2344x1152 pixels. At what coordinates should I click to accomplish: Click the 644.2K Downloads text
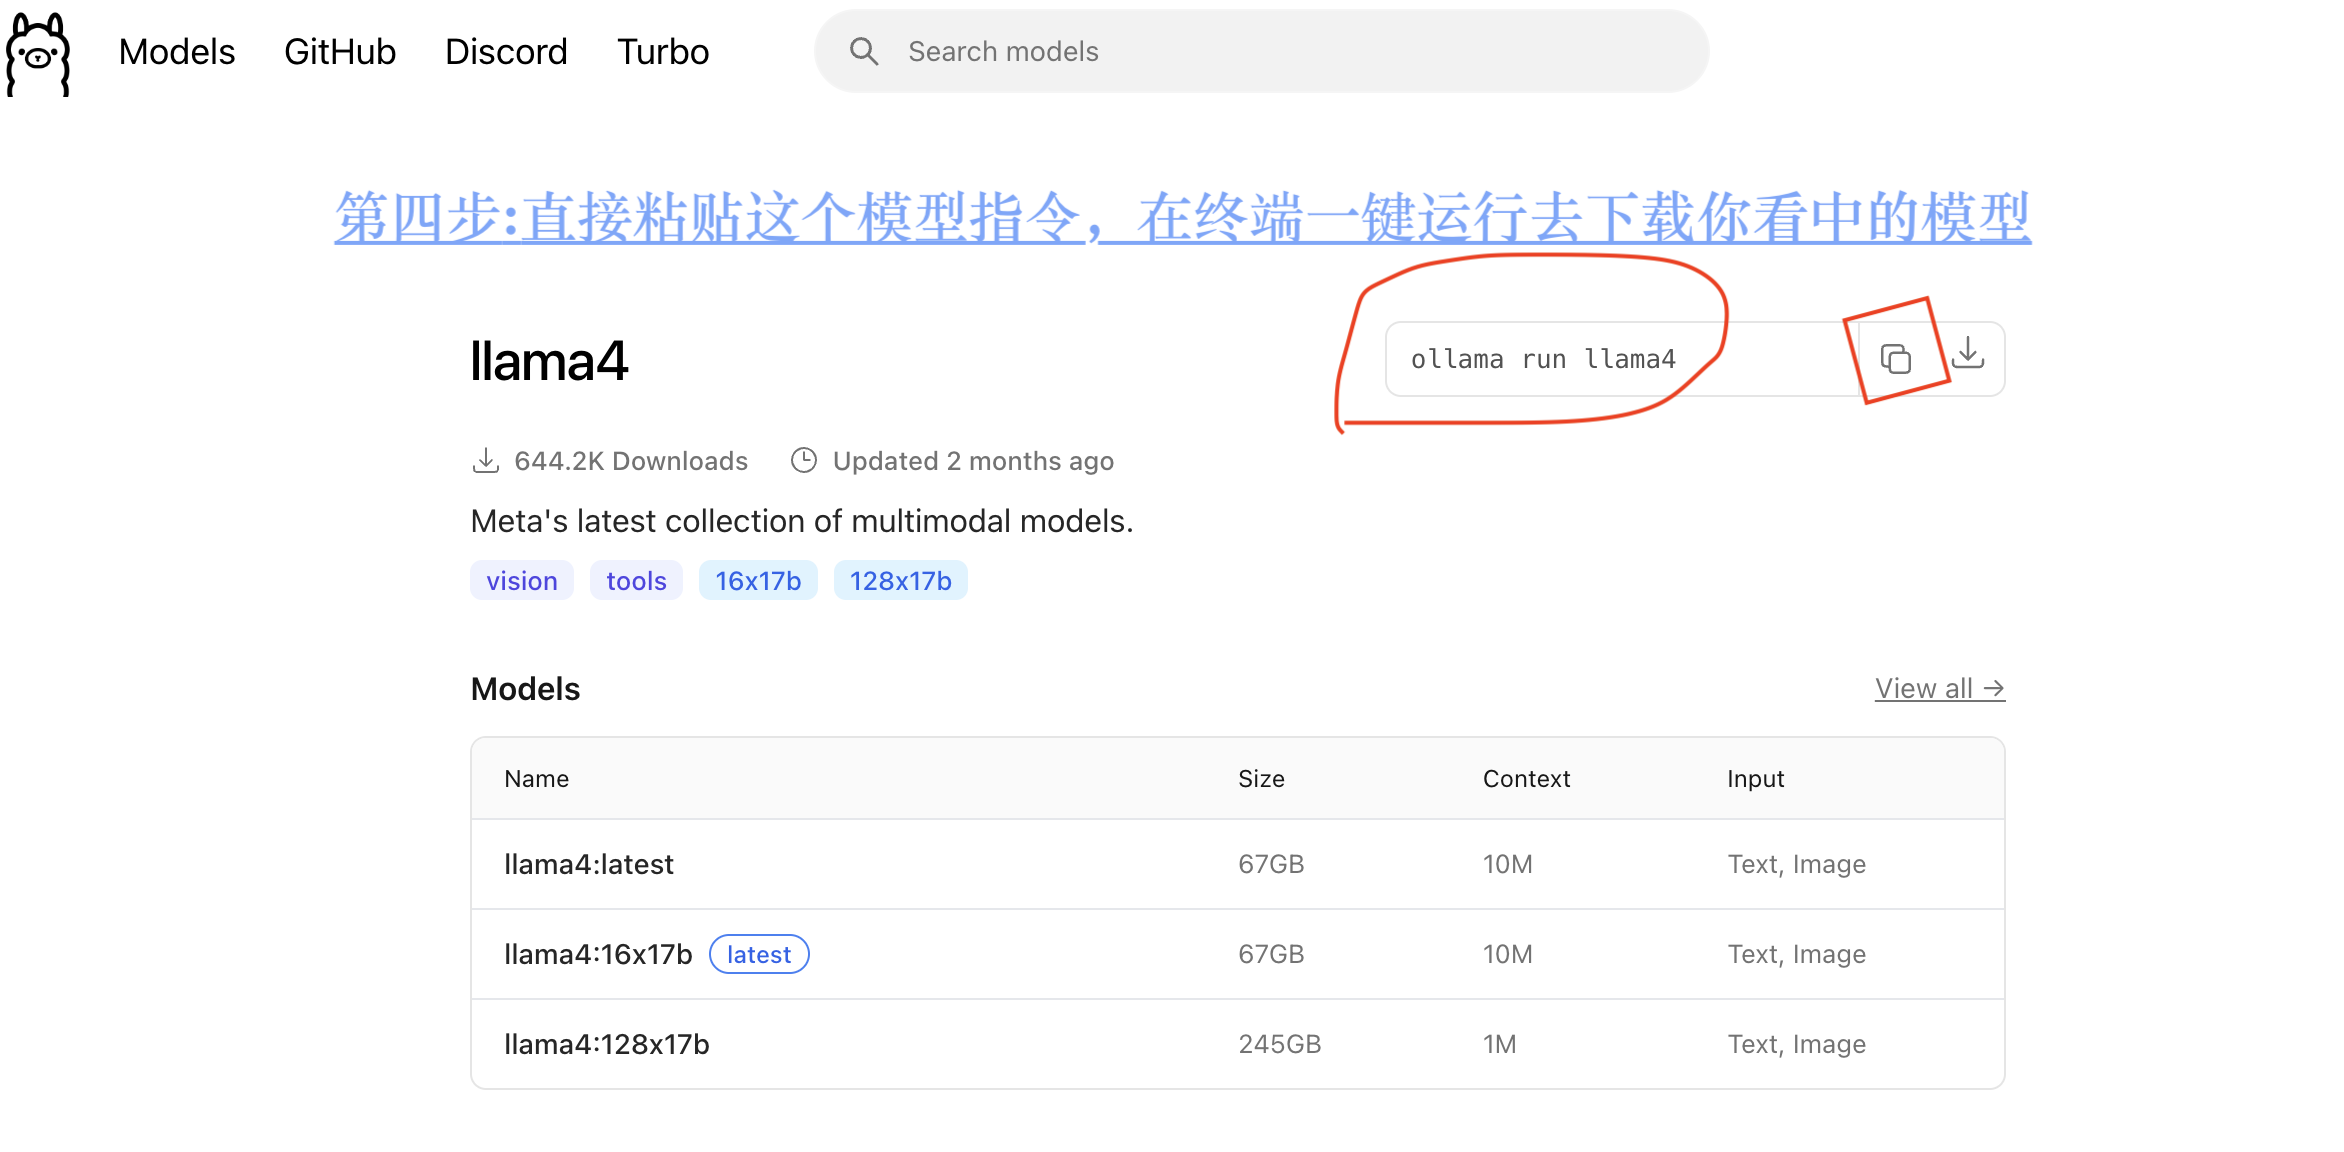[631, 461]
